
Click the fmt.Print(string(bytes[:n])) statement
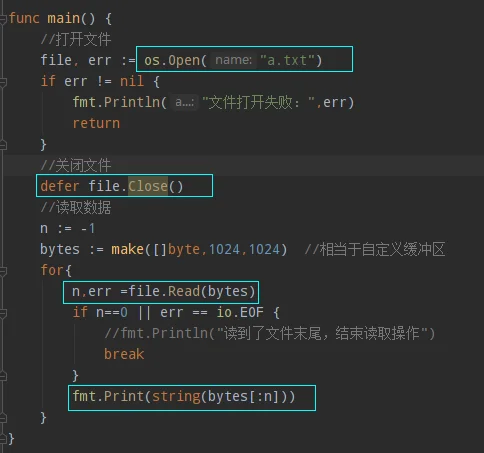click(x=184, y=397)
